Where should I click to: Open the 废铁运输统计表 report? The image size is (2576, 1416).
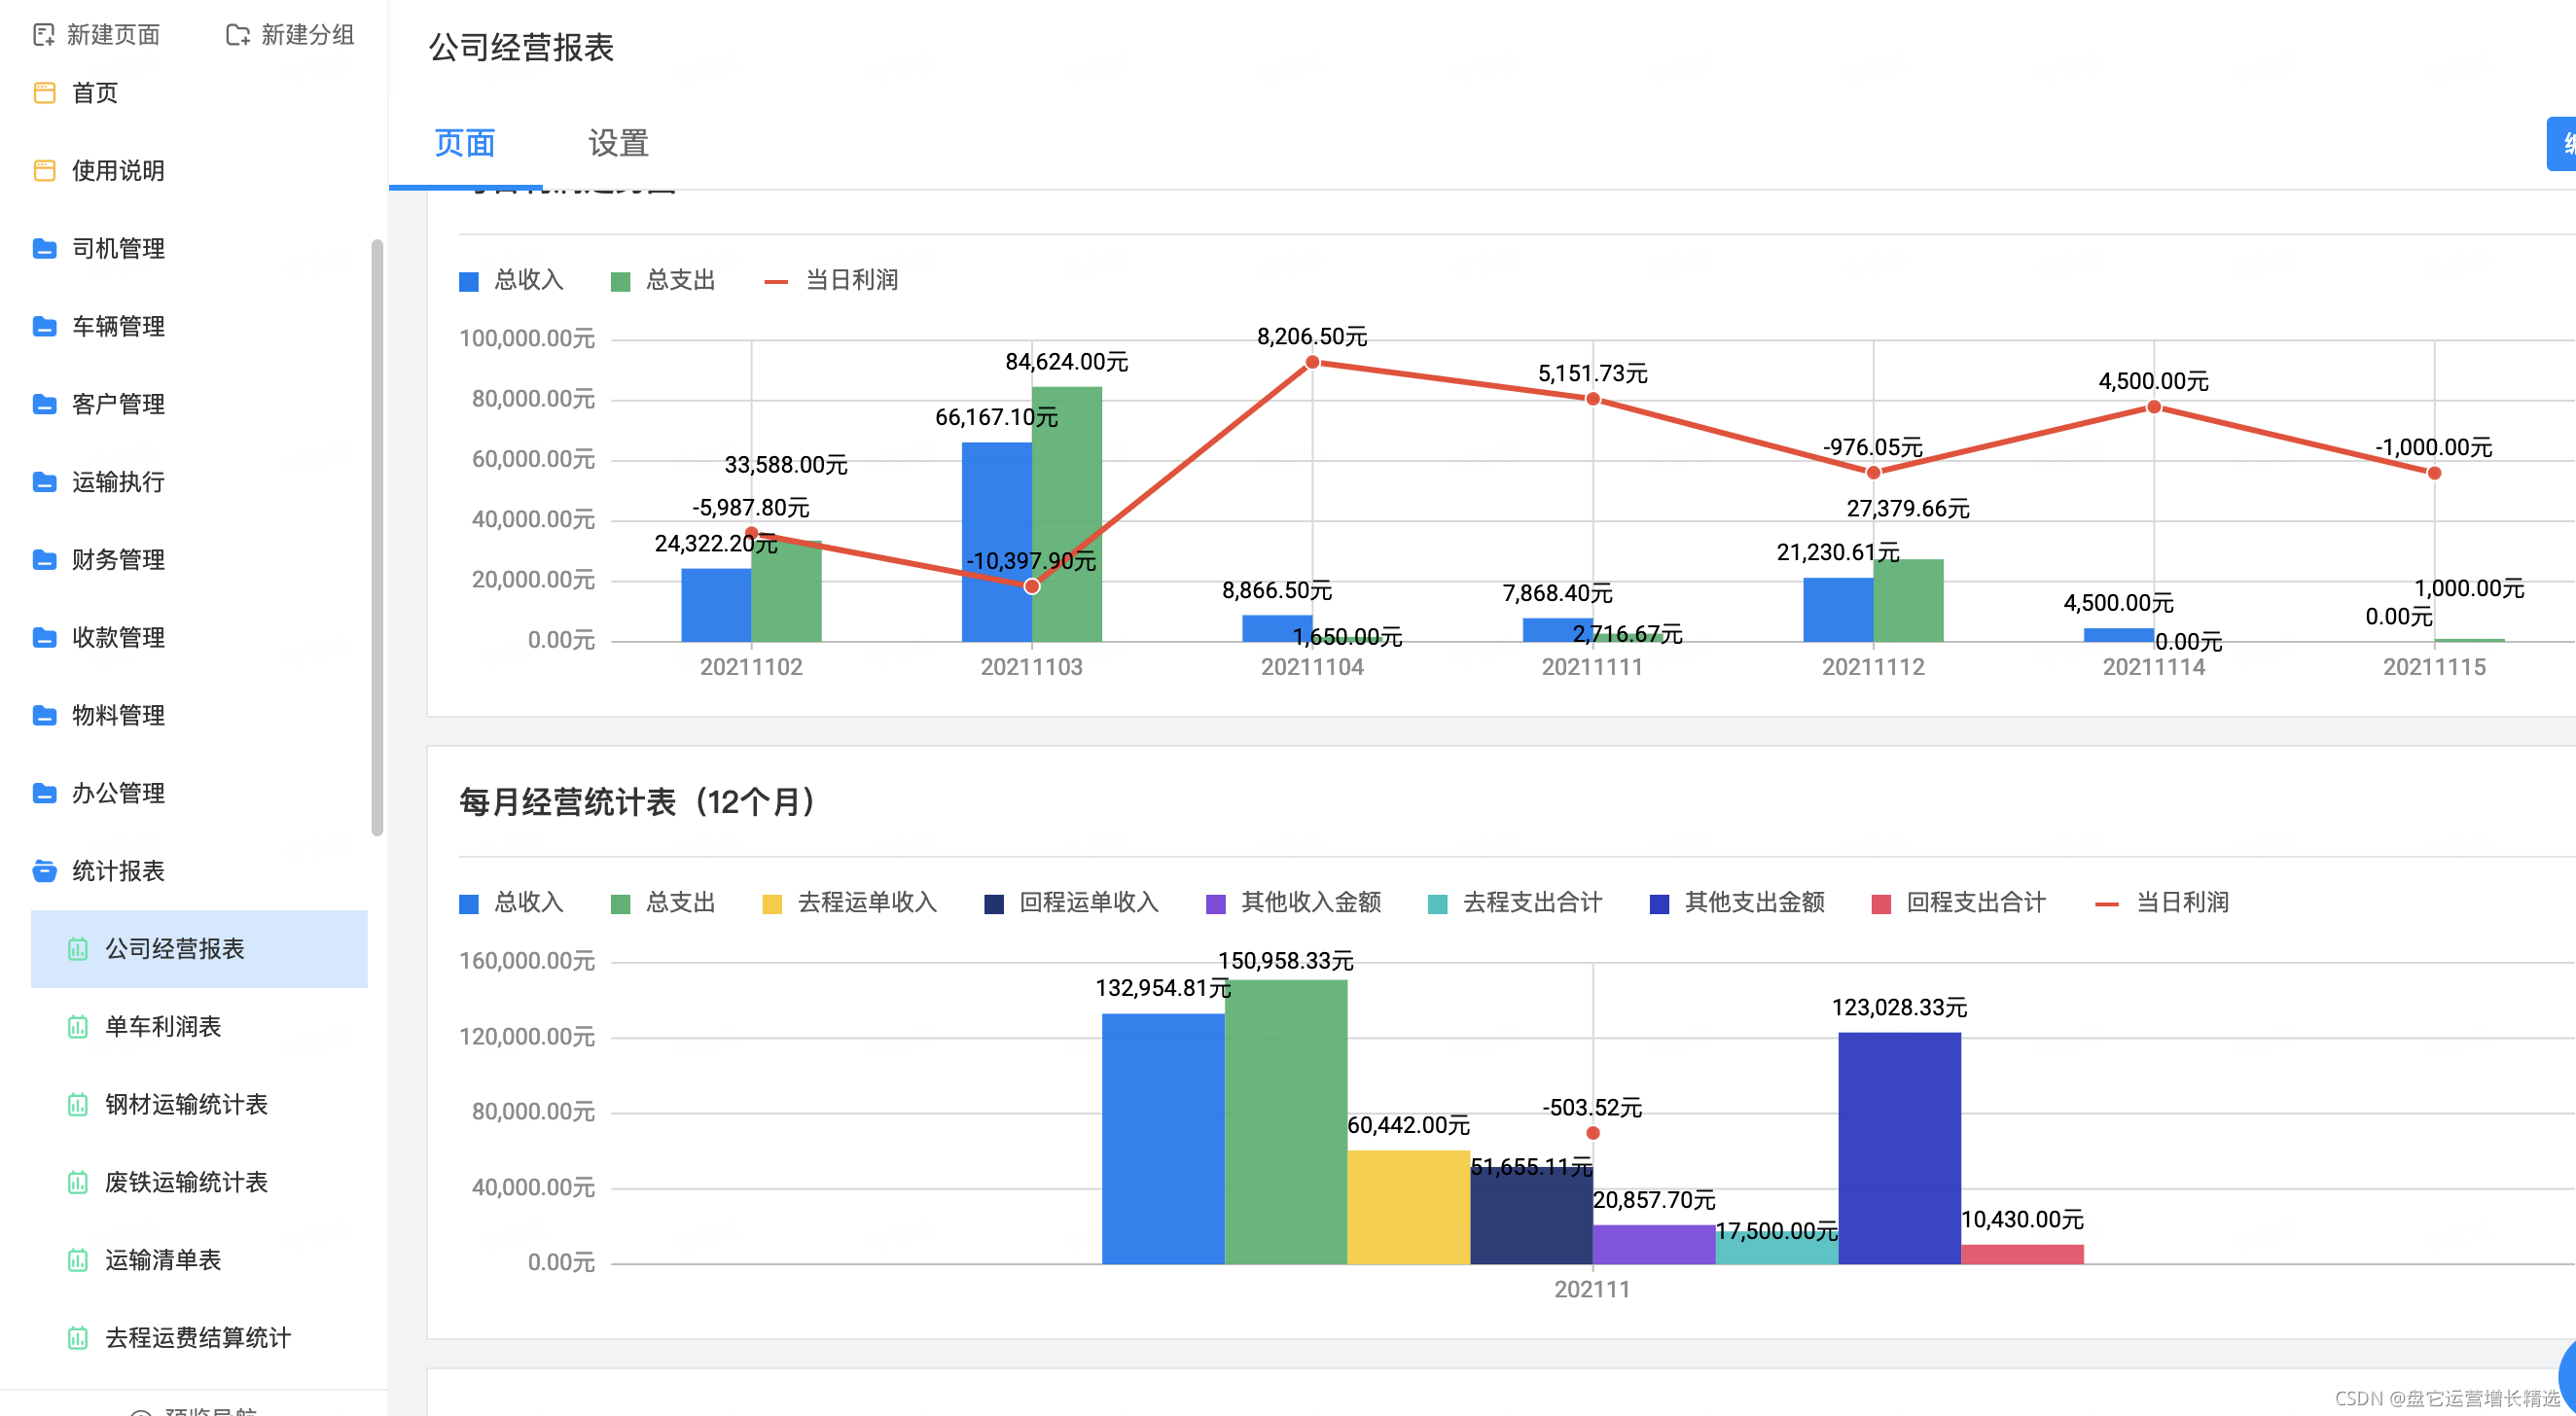pos(186,1182)
